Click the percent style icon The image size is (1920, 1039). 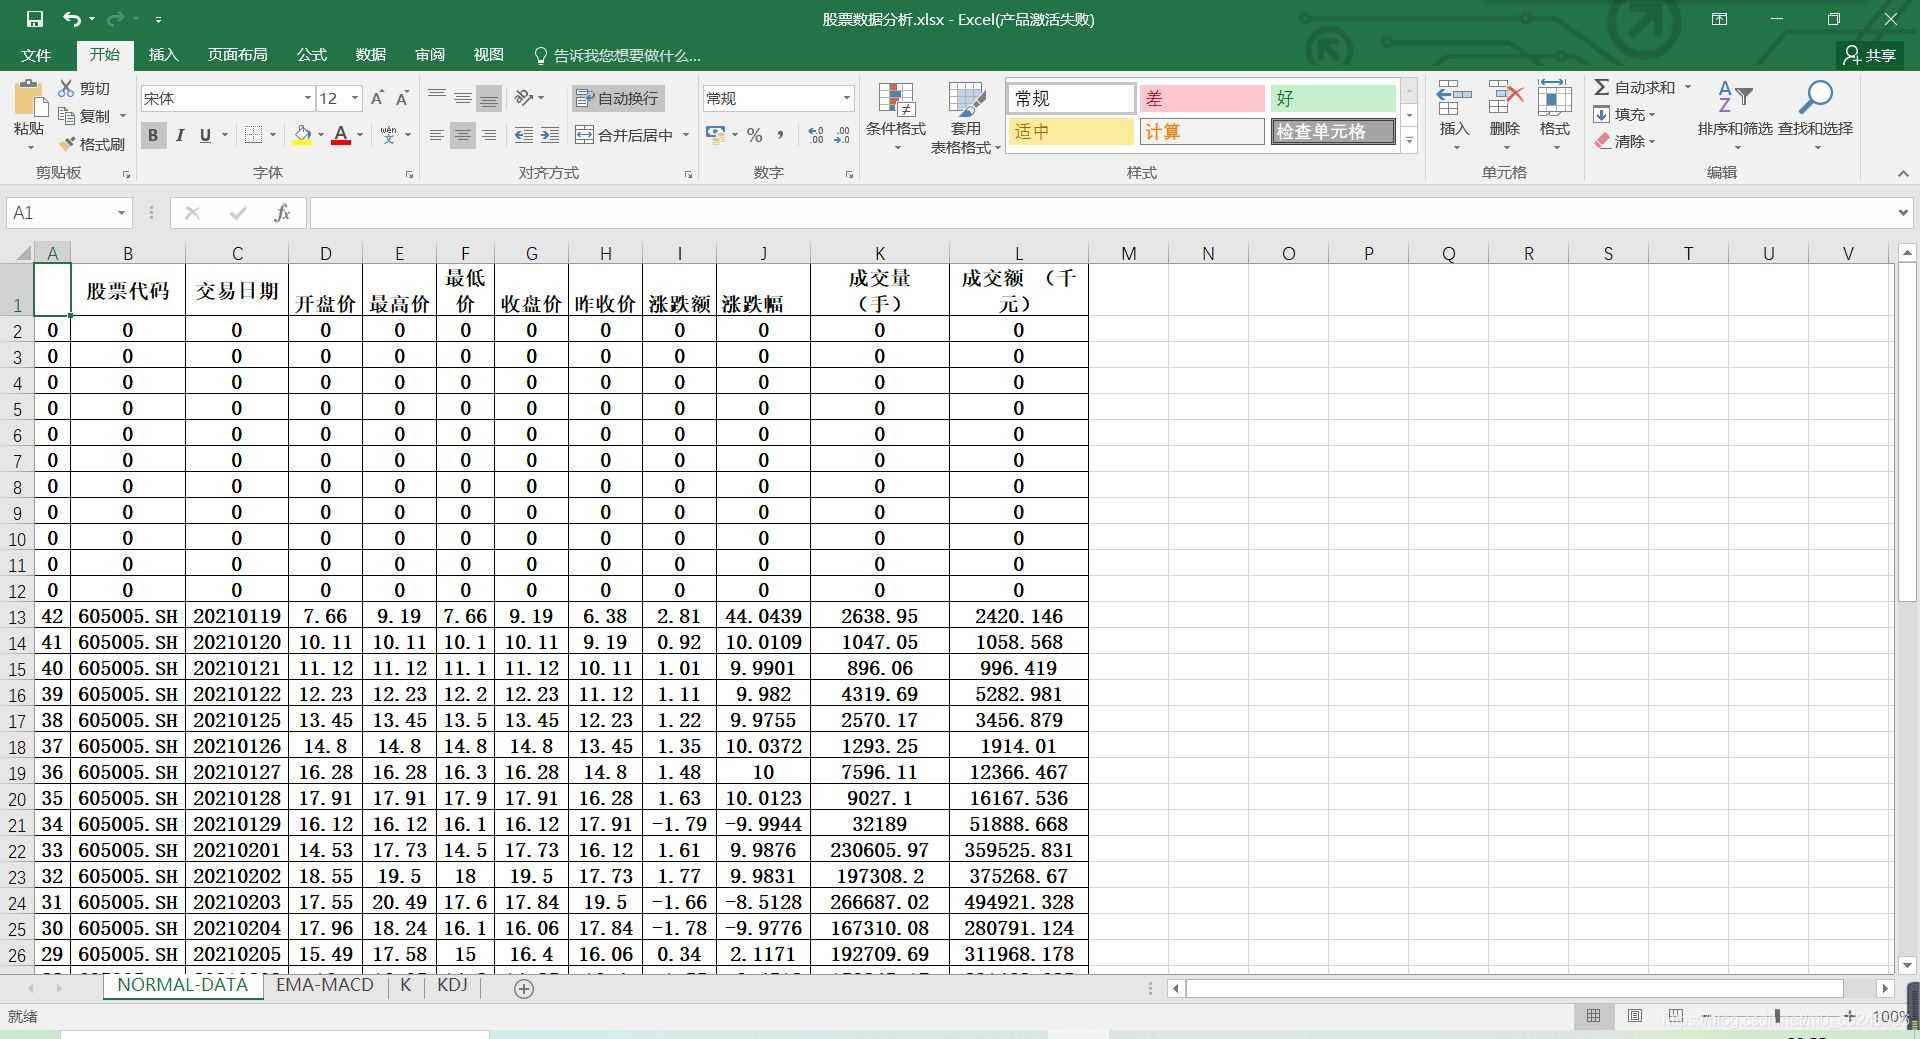755,135
